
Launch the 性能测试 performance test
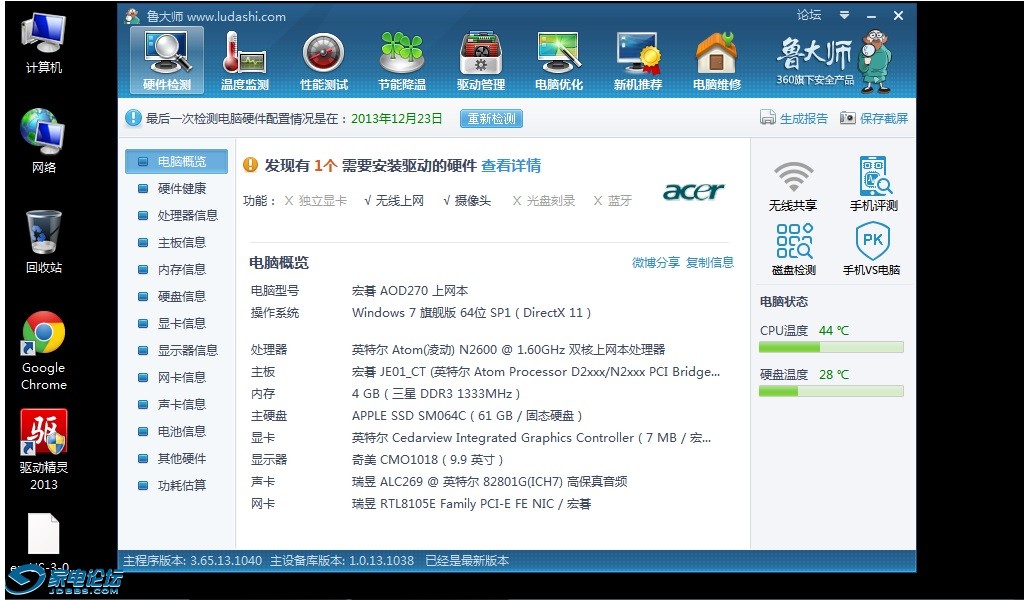324,60
